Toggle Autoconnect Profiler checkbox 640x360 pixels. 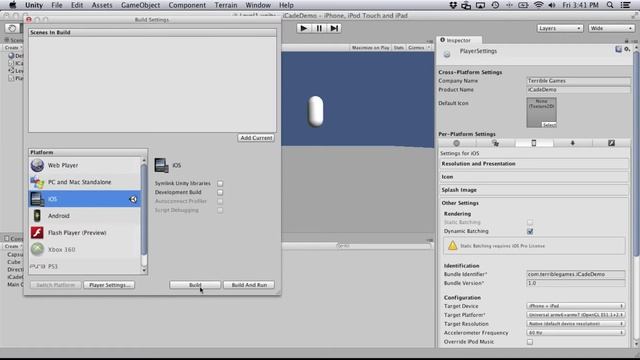point(220,201)
